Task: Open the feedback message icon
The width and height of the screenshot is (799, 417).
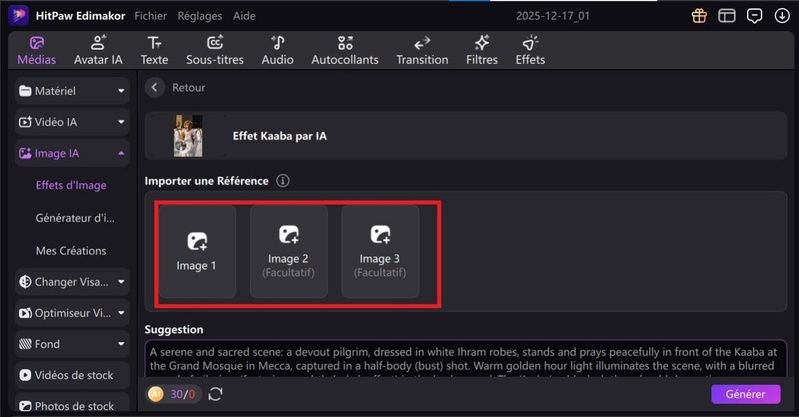Action: pyautogui.click(x=754, y=16)
